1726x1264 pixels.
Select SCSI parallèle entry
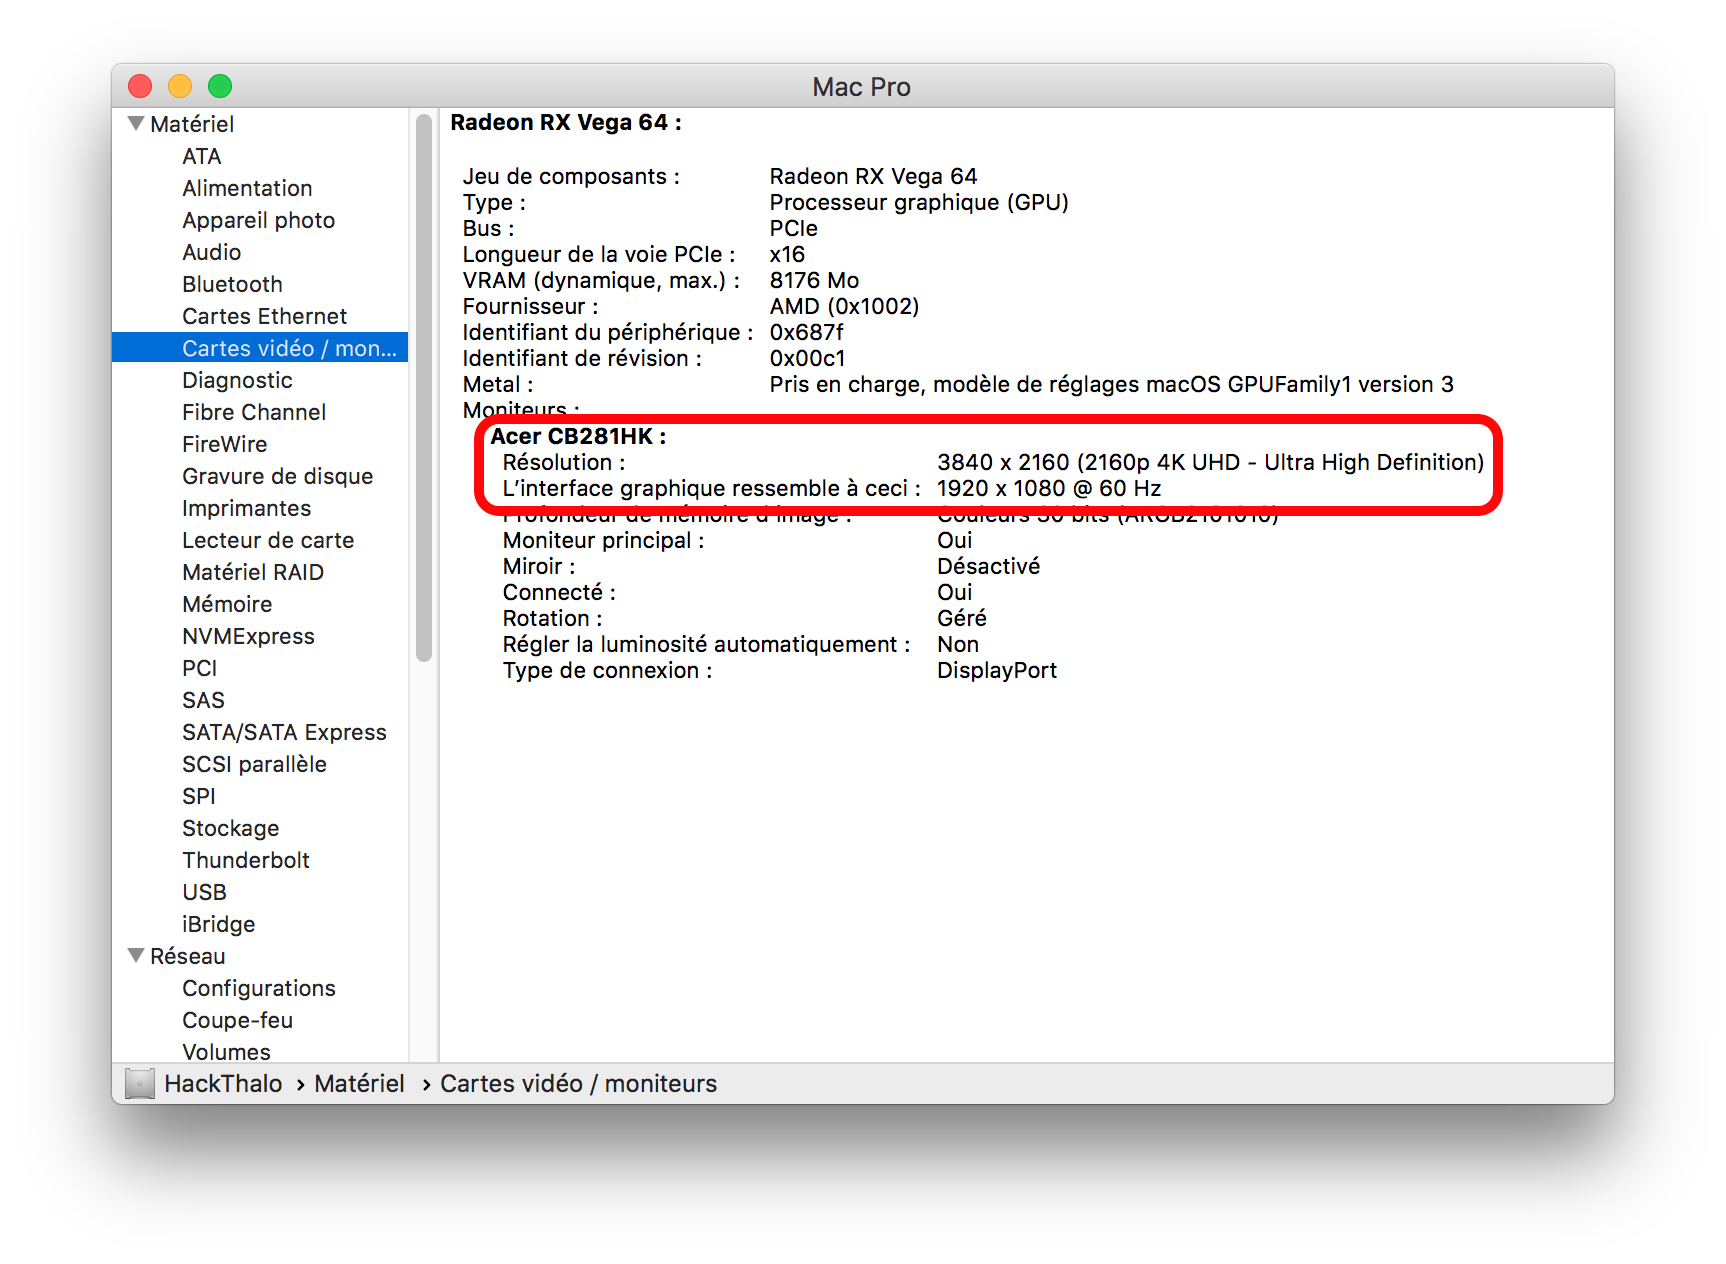coord(254,764)
